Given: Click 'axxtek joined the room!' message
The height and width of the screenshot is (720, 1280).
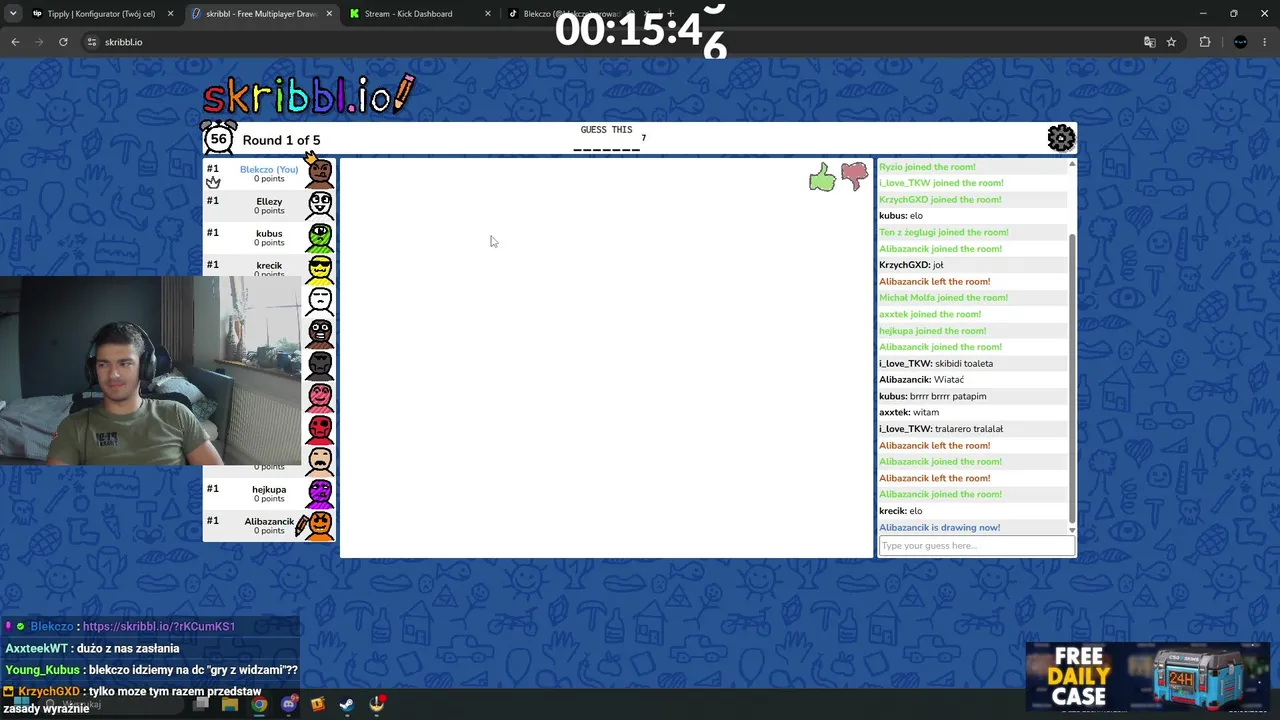Looking at the screenshot, I should coord(930,314).
